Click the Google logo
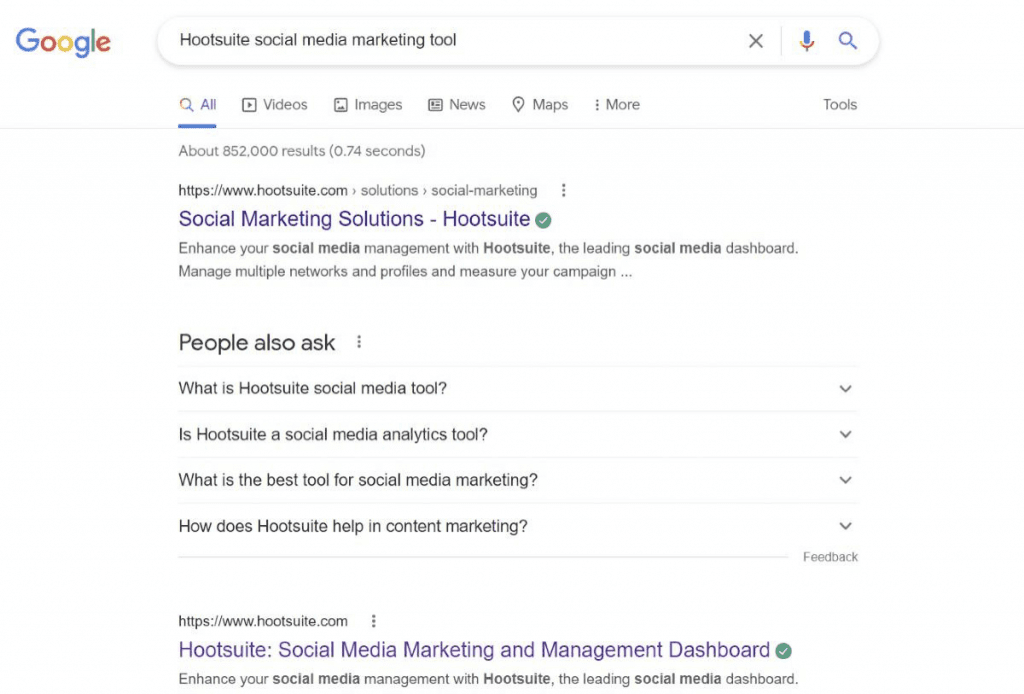The width and height of the screenshot is (1024, 694). [63, 42]
